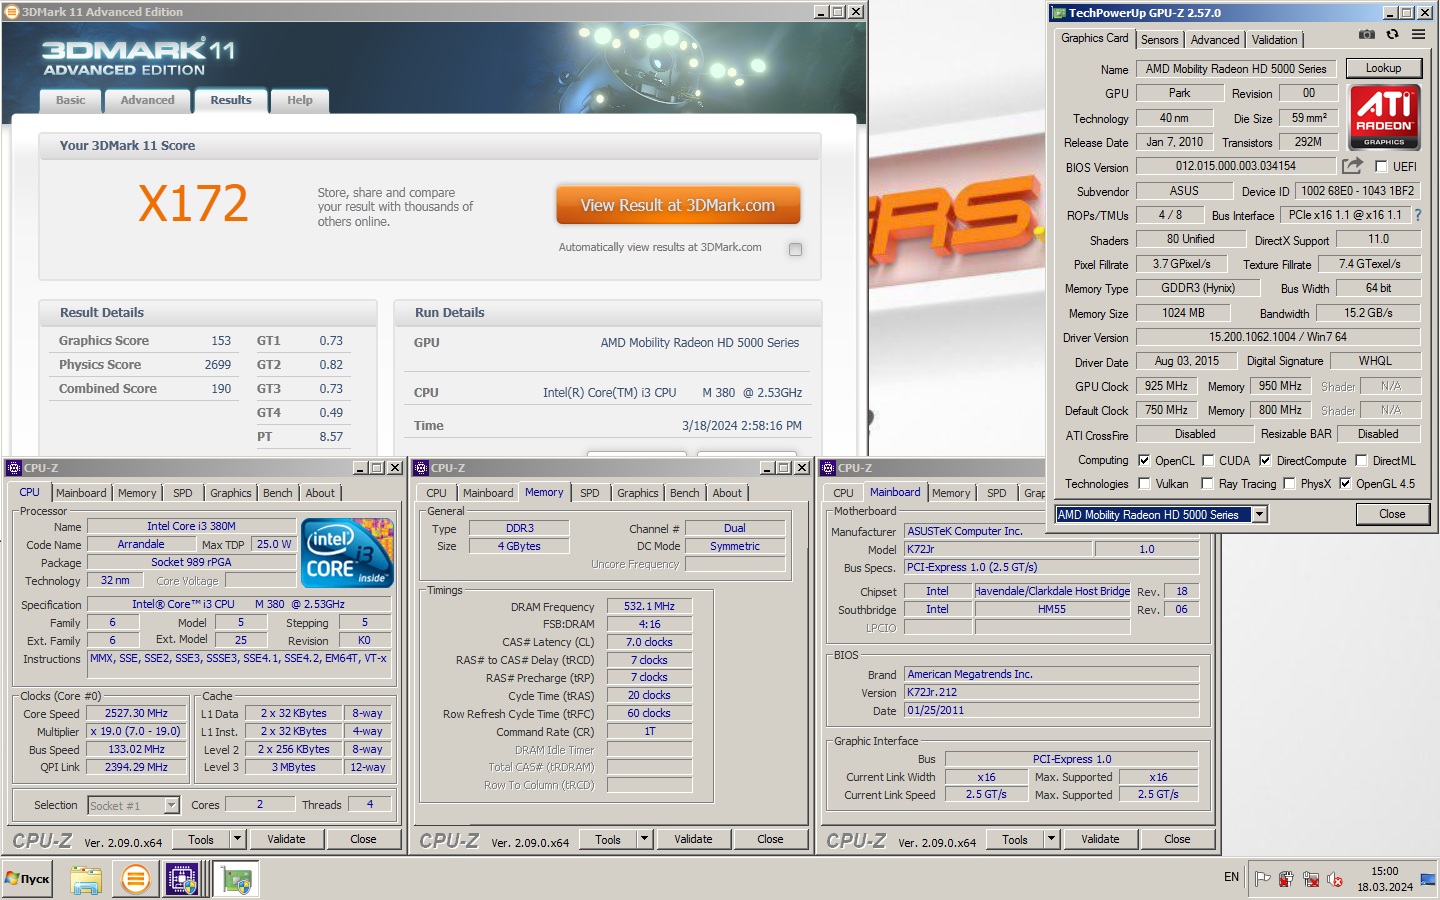The image size is (1440, 900).
Task: Open the Windows Start (Пуск) button
Action: (27, 879)
